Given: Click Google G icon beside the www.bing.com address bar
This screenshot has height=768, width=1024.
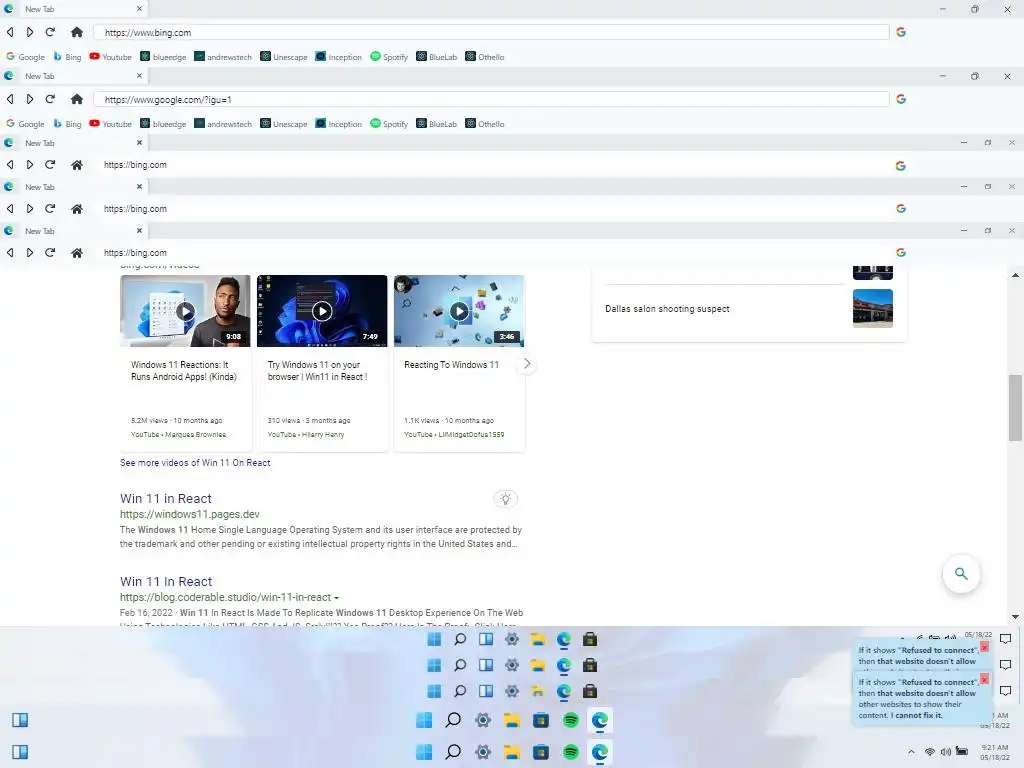Looking at the screenshot, I should click(x=901, y=32).
